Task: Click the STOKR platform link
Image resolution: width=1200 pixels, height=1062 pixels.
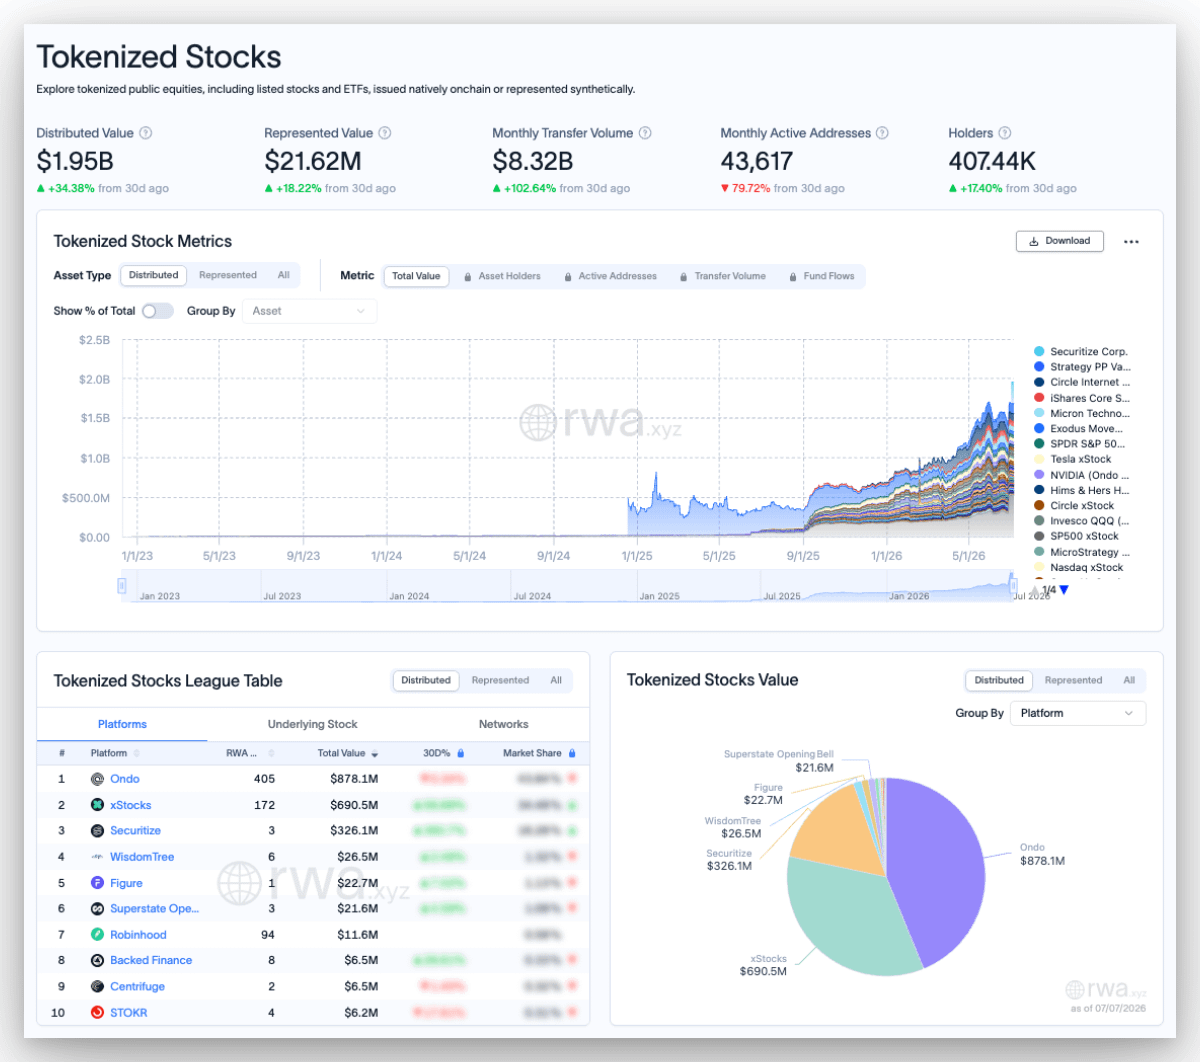Action: pos(128,1013)
